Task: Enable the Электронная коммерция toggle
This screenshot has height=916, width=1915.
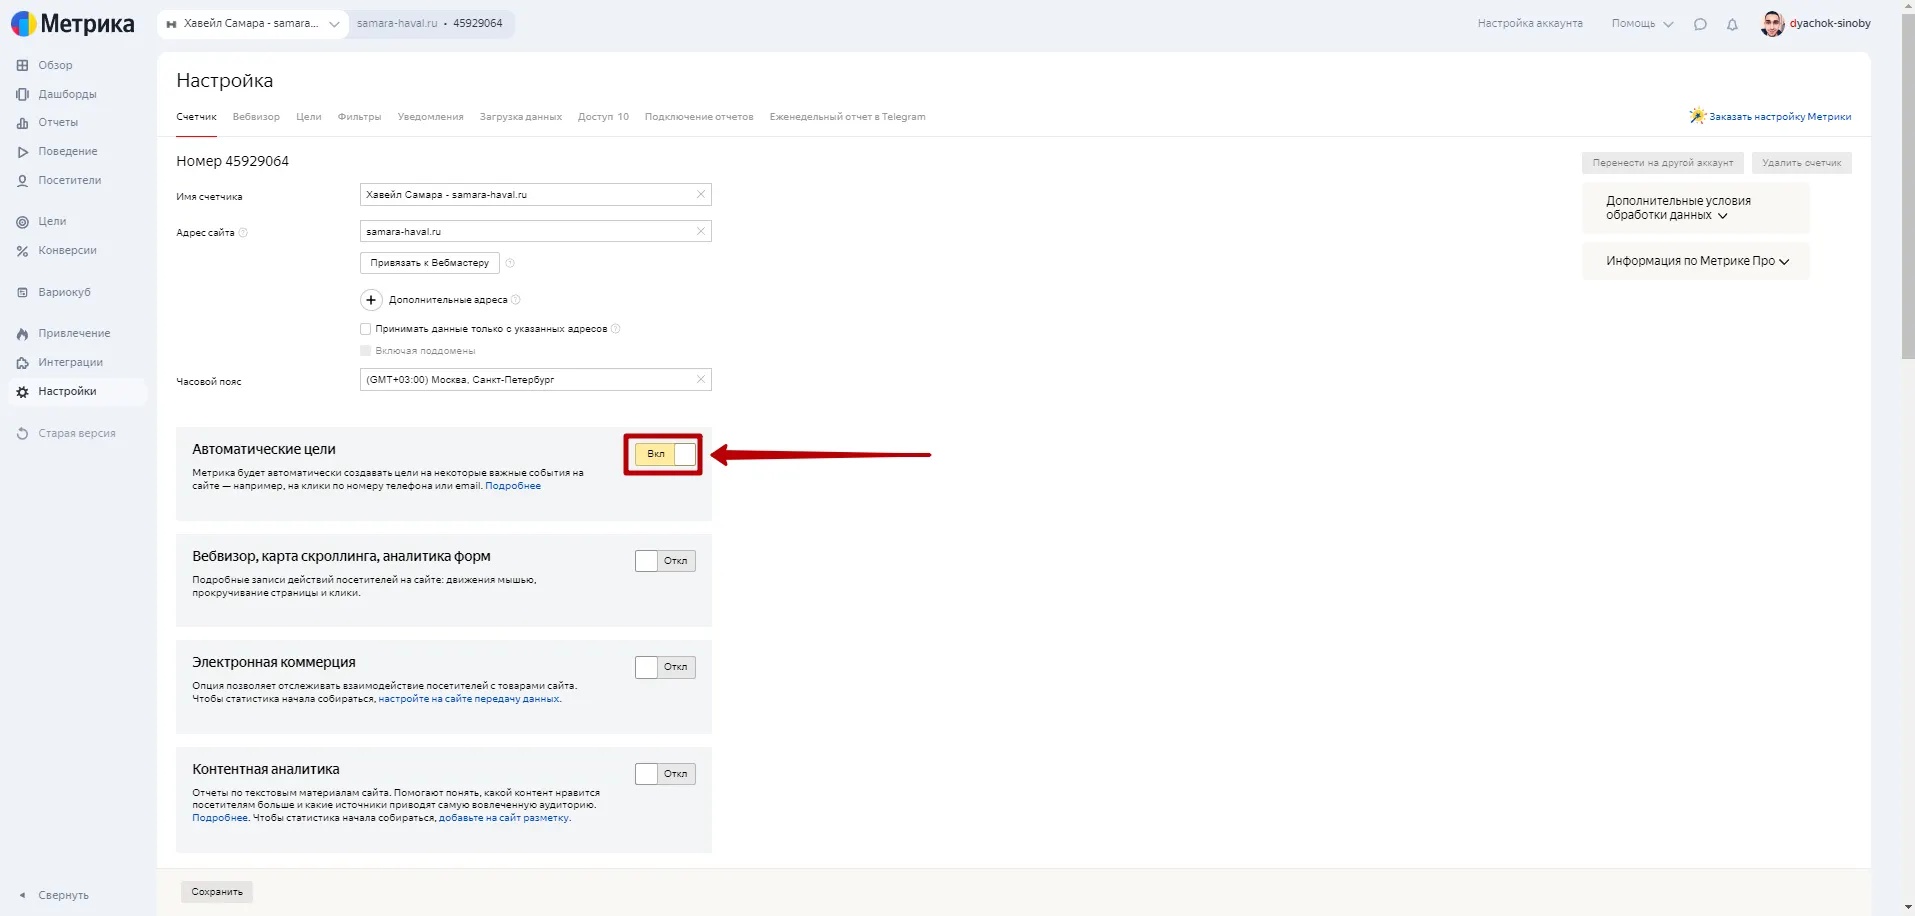Action: click(665, 667)
